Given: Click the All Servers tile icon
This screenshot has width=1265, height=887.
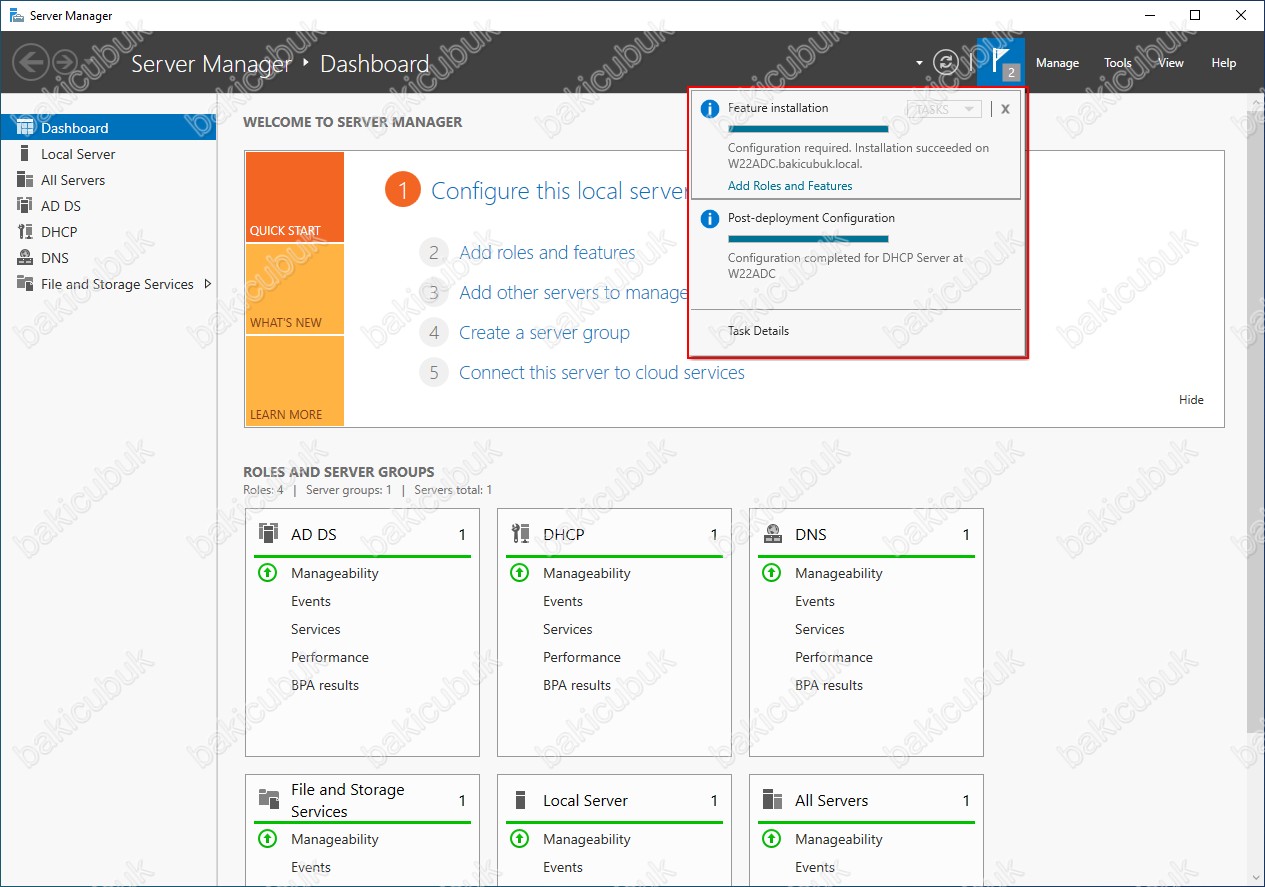Looking at the screenshot, I should [772, 799].
